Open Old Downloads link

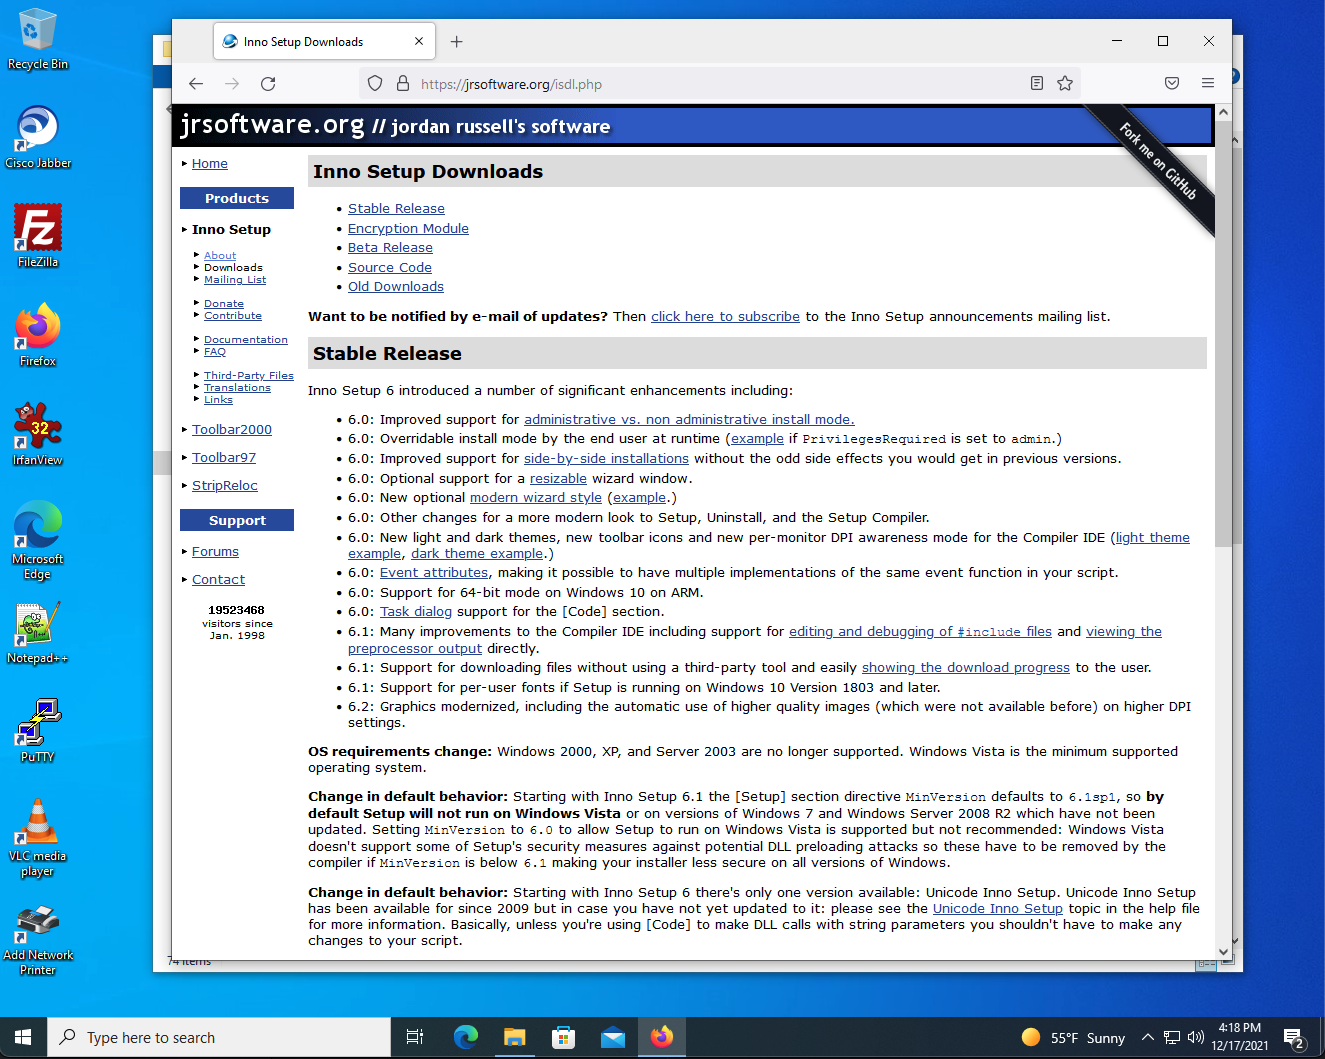click(x=396, y=287)
